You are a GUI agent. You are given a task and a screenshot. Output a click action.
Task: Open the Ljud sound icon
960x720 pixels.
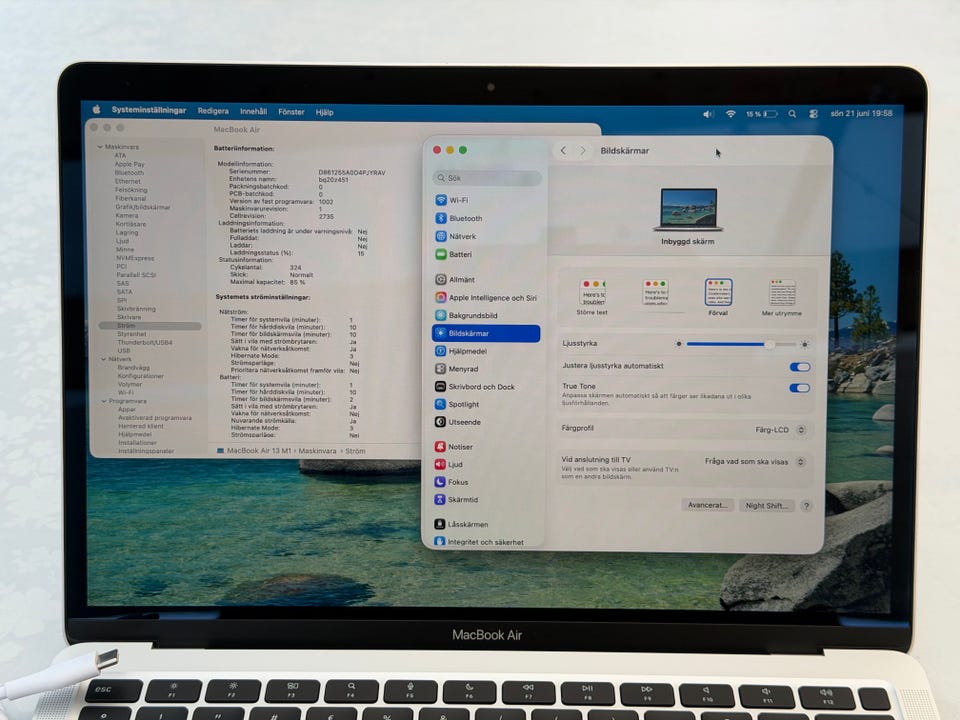(440, 464)
